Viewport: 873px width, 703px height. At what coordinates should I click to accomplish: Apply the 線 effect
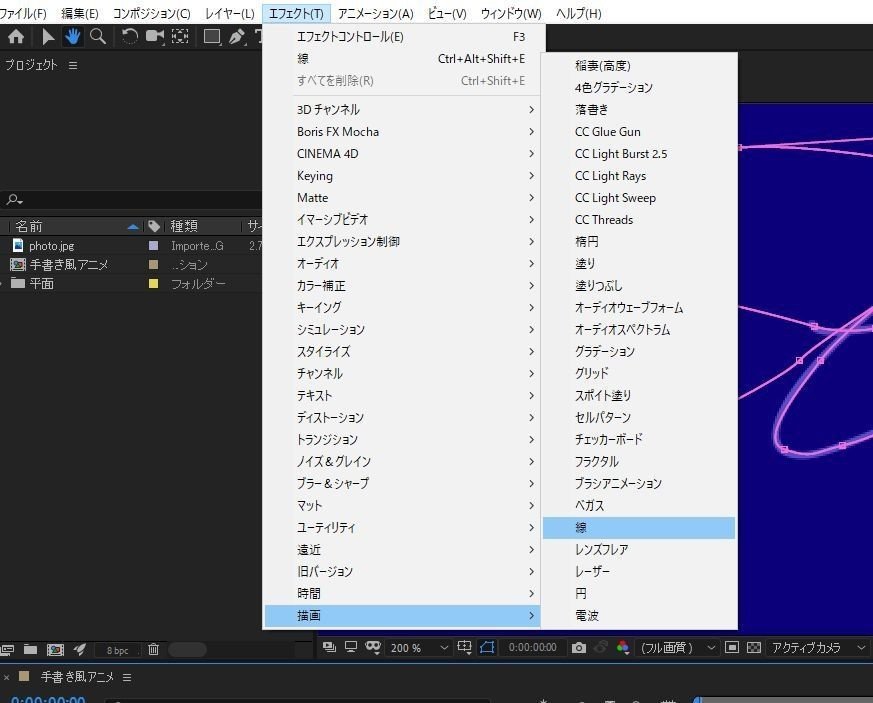point(581,527)
